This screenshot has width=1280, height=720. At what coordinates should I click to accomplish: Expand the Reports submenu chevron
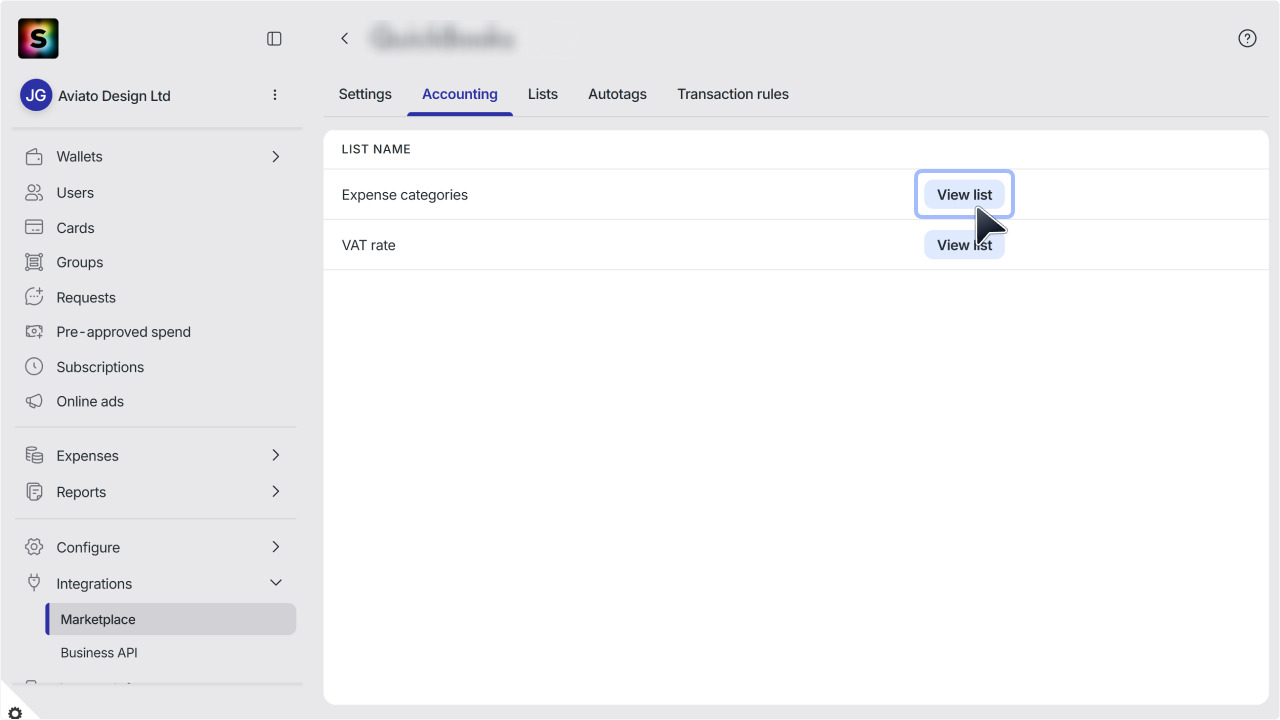276,491
